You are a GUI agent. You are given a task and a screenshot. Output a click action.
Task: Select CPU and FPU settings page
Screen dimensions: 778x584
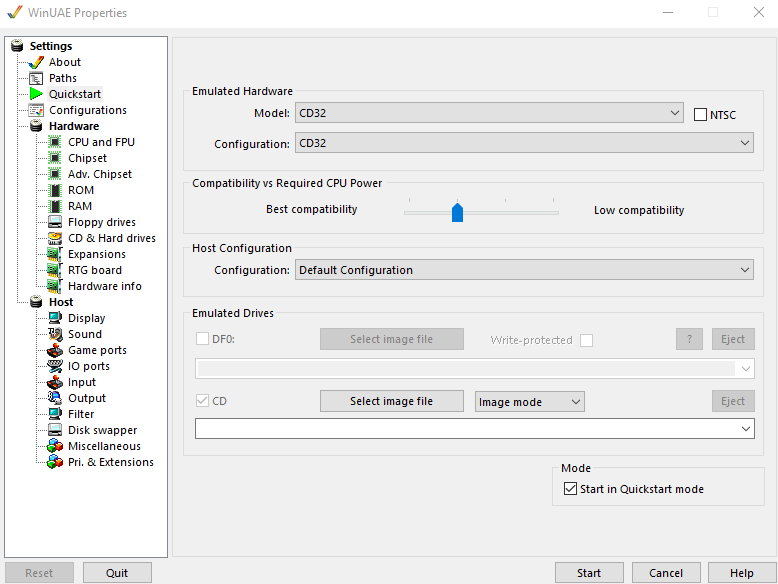(x=101, y=142)
